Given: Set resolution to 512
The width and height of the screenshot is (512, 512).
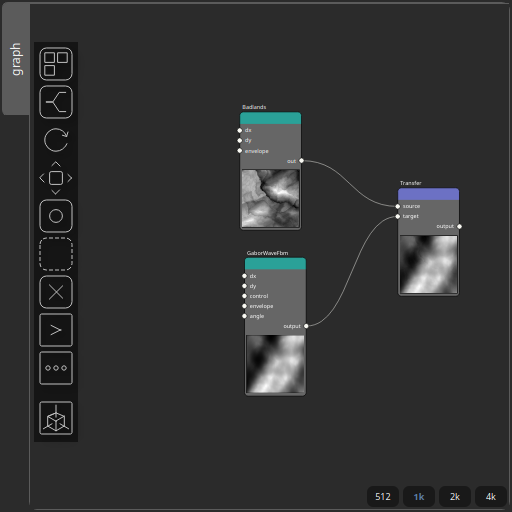Looking at the screenshot, I should (383, 497).
